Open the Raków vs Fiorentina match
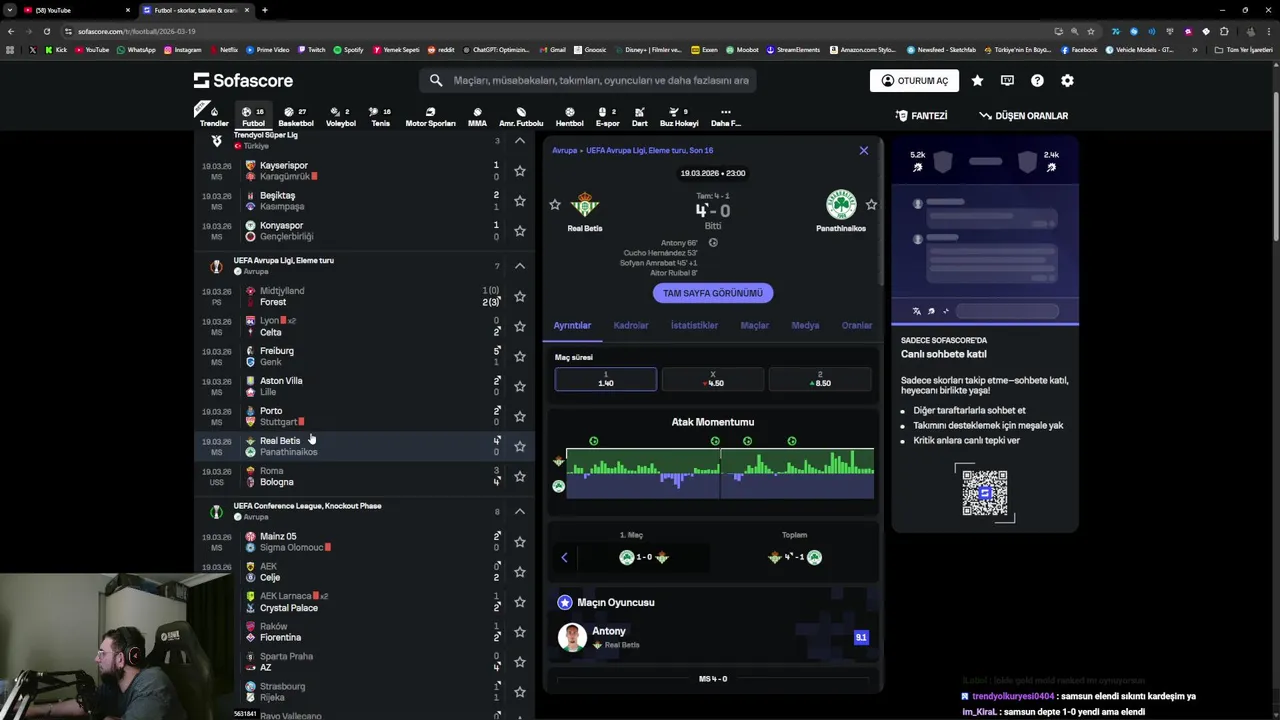The width and height of the screenshot is (1280, 720). point(365,632)
